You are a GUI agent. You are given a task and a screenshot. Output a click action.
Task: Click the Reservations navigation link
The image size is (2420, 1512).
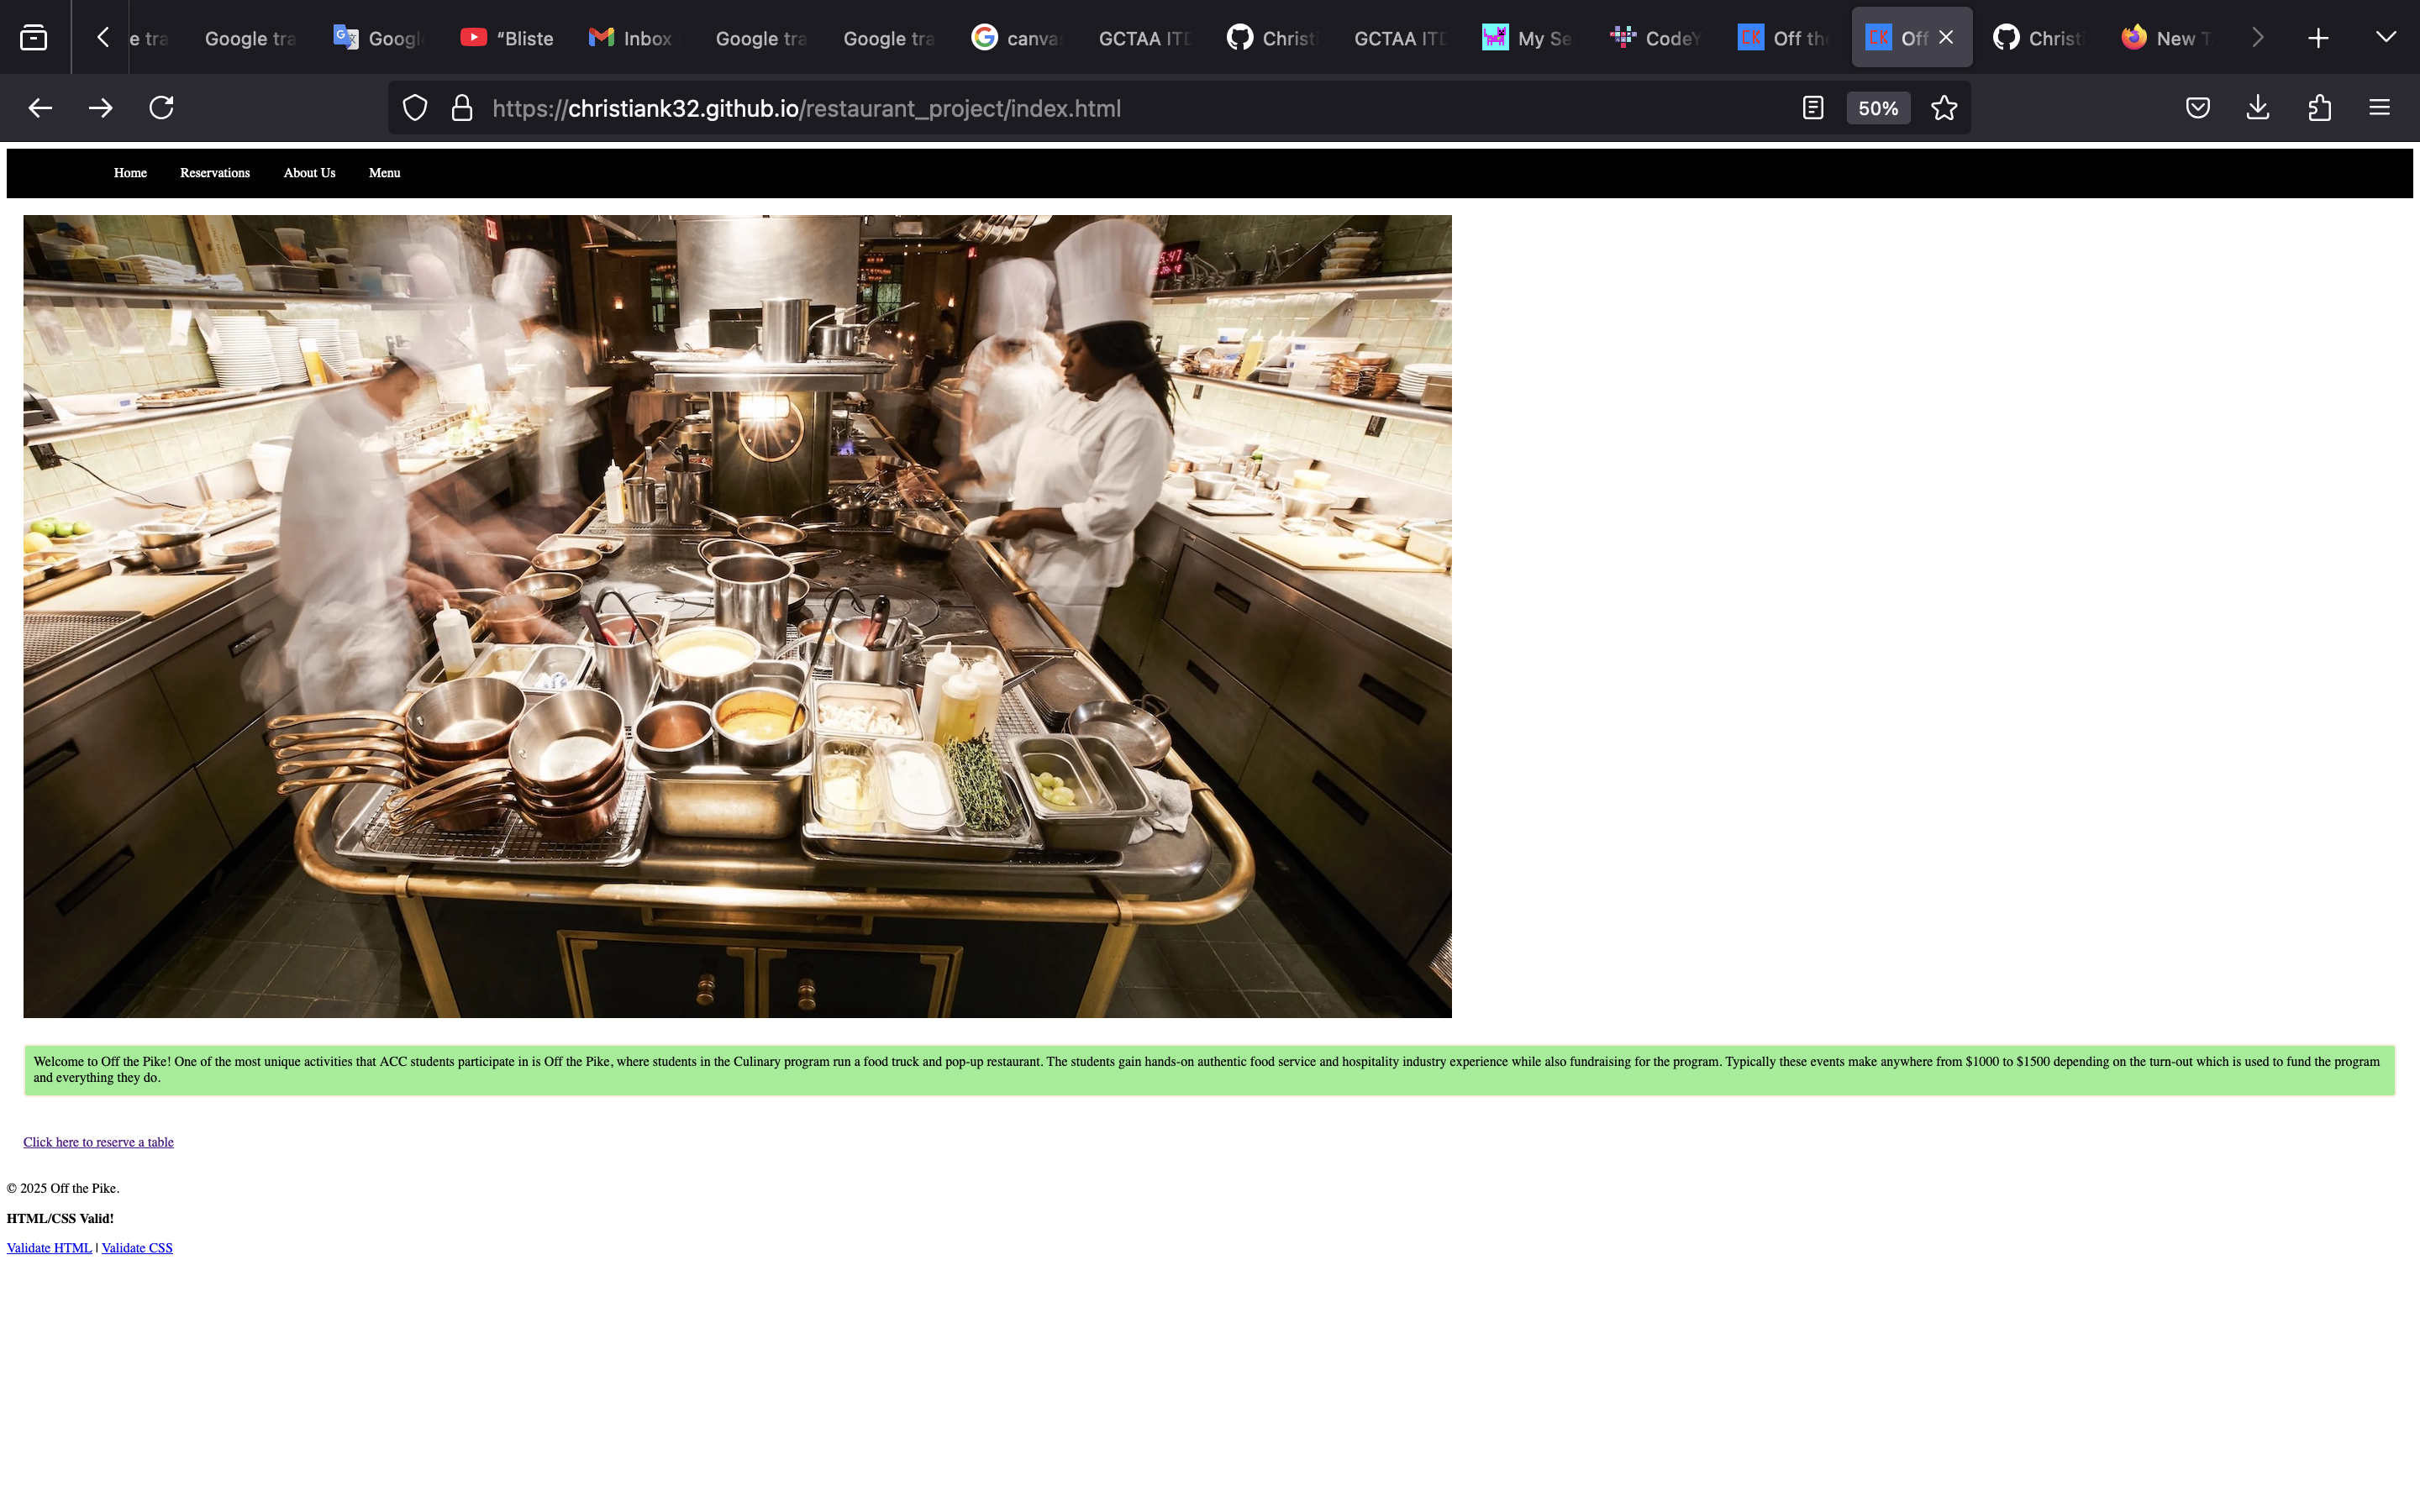pos(214,172)
